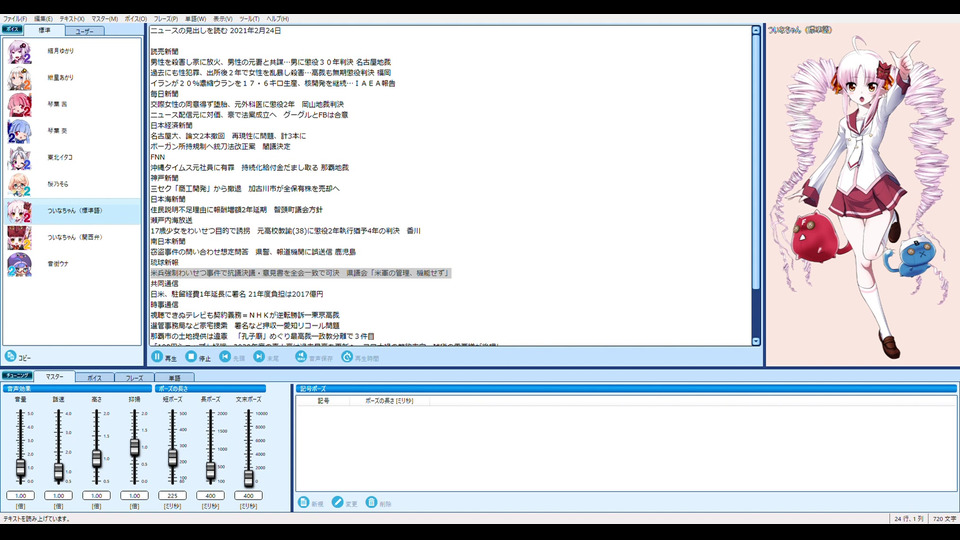
Task: Stop reading with the 停止 icon
Action: (191, 356)
